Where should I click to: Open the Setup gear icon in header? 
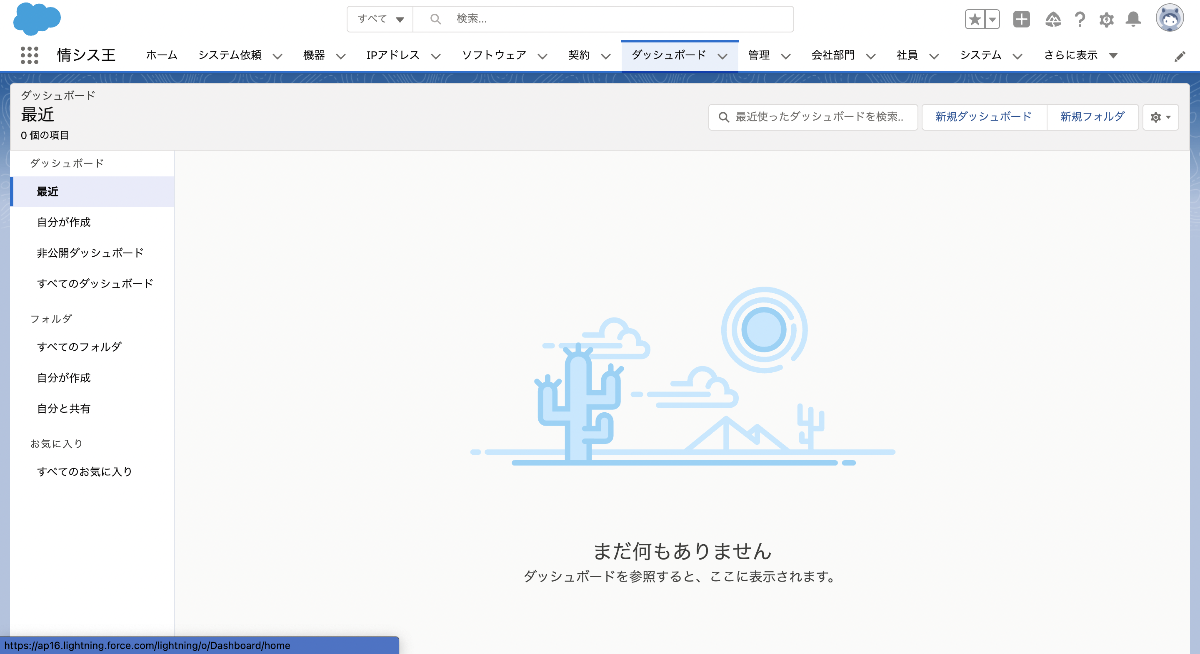coord(1106,19)
